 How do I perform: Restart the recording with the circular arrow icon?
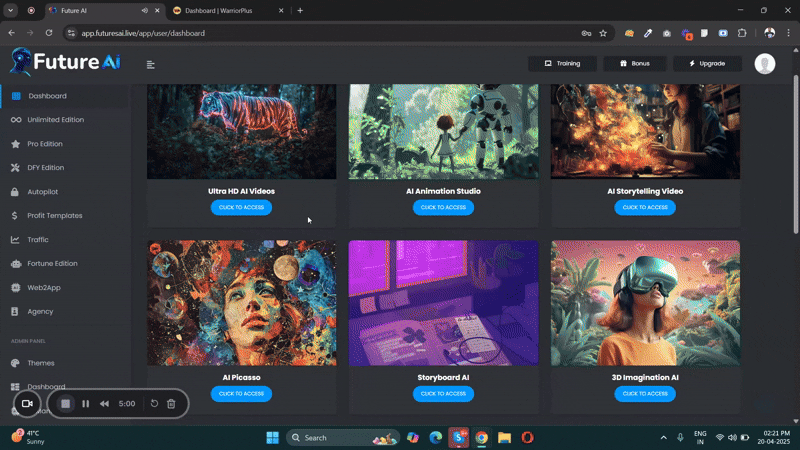tap(154, 404)
